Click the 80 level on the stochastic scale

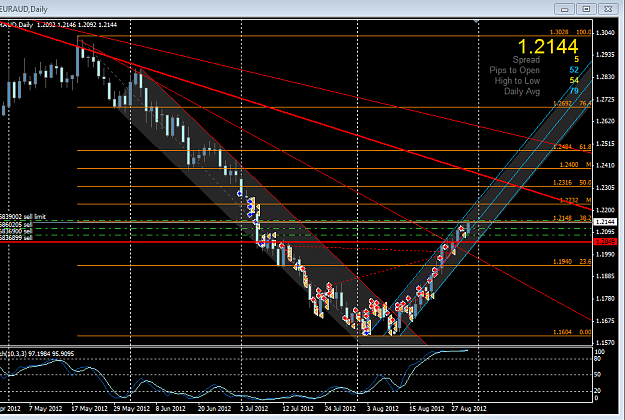click(x=597, y=359)
